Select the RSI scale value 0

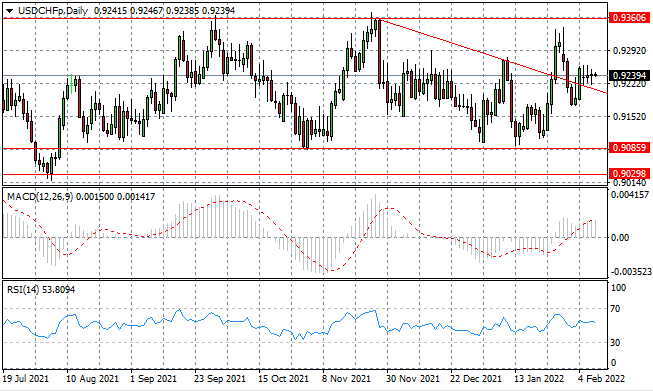(x=613, y=363)
